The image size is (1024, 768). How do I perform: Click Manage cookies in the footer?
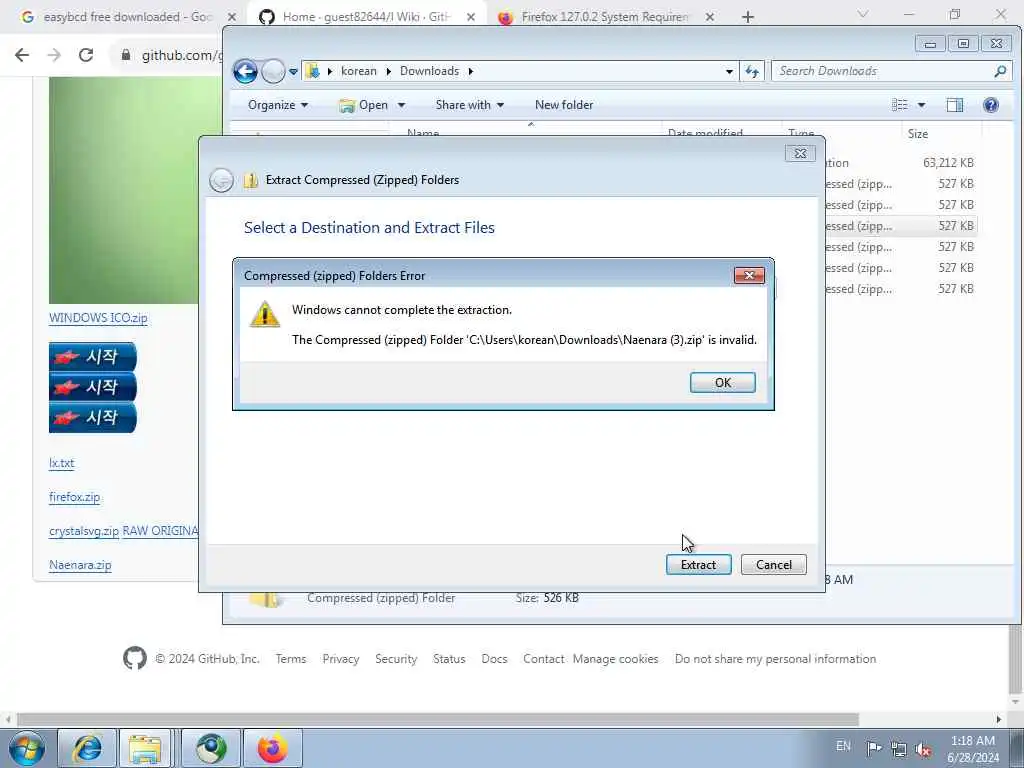(615, 659)
